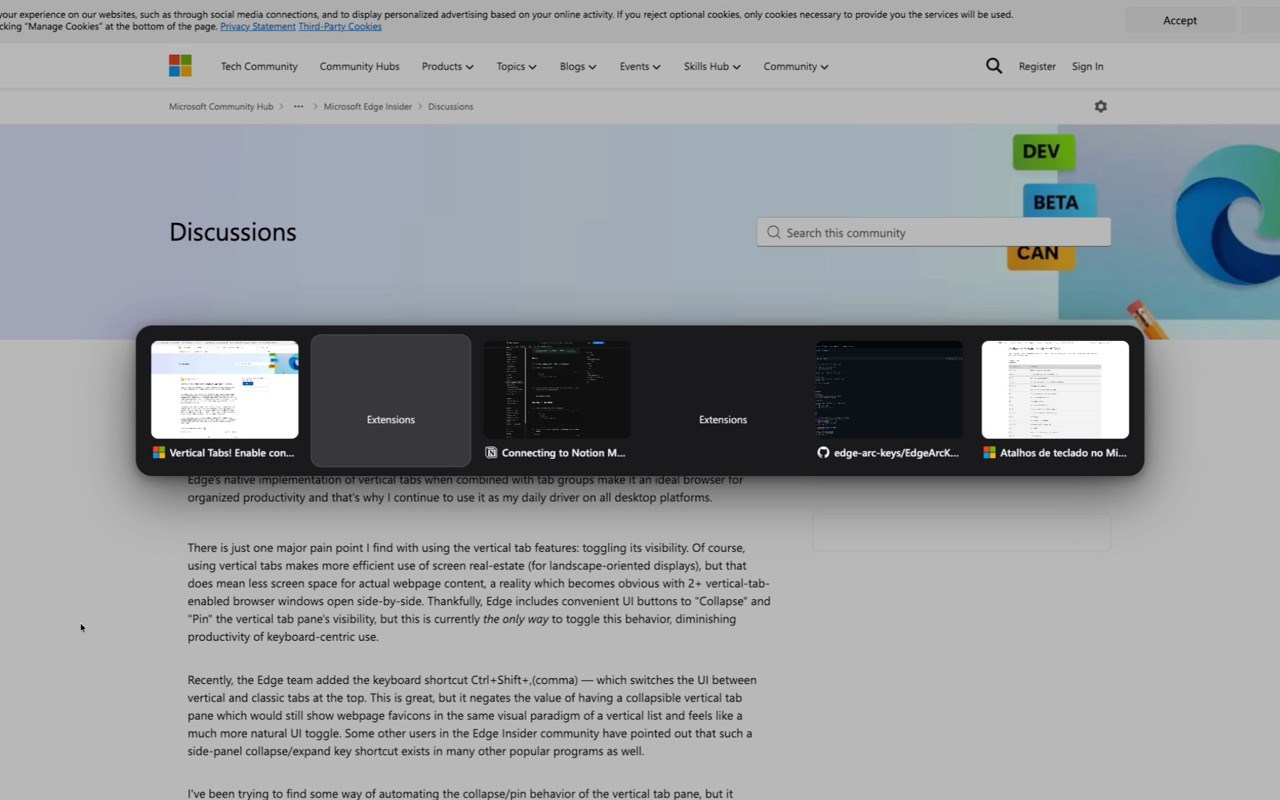Click the Discussions breadcrumb item

451,106
